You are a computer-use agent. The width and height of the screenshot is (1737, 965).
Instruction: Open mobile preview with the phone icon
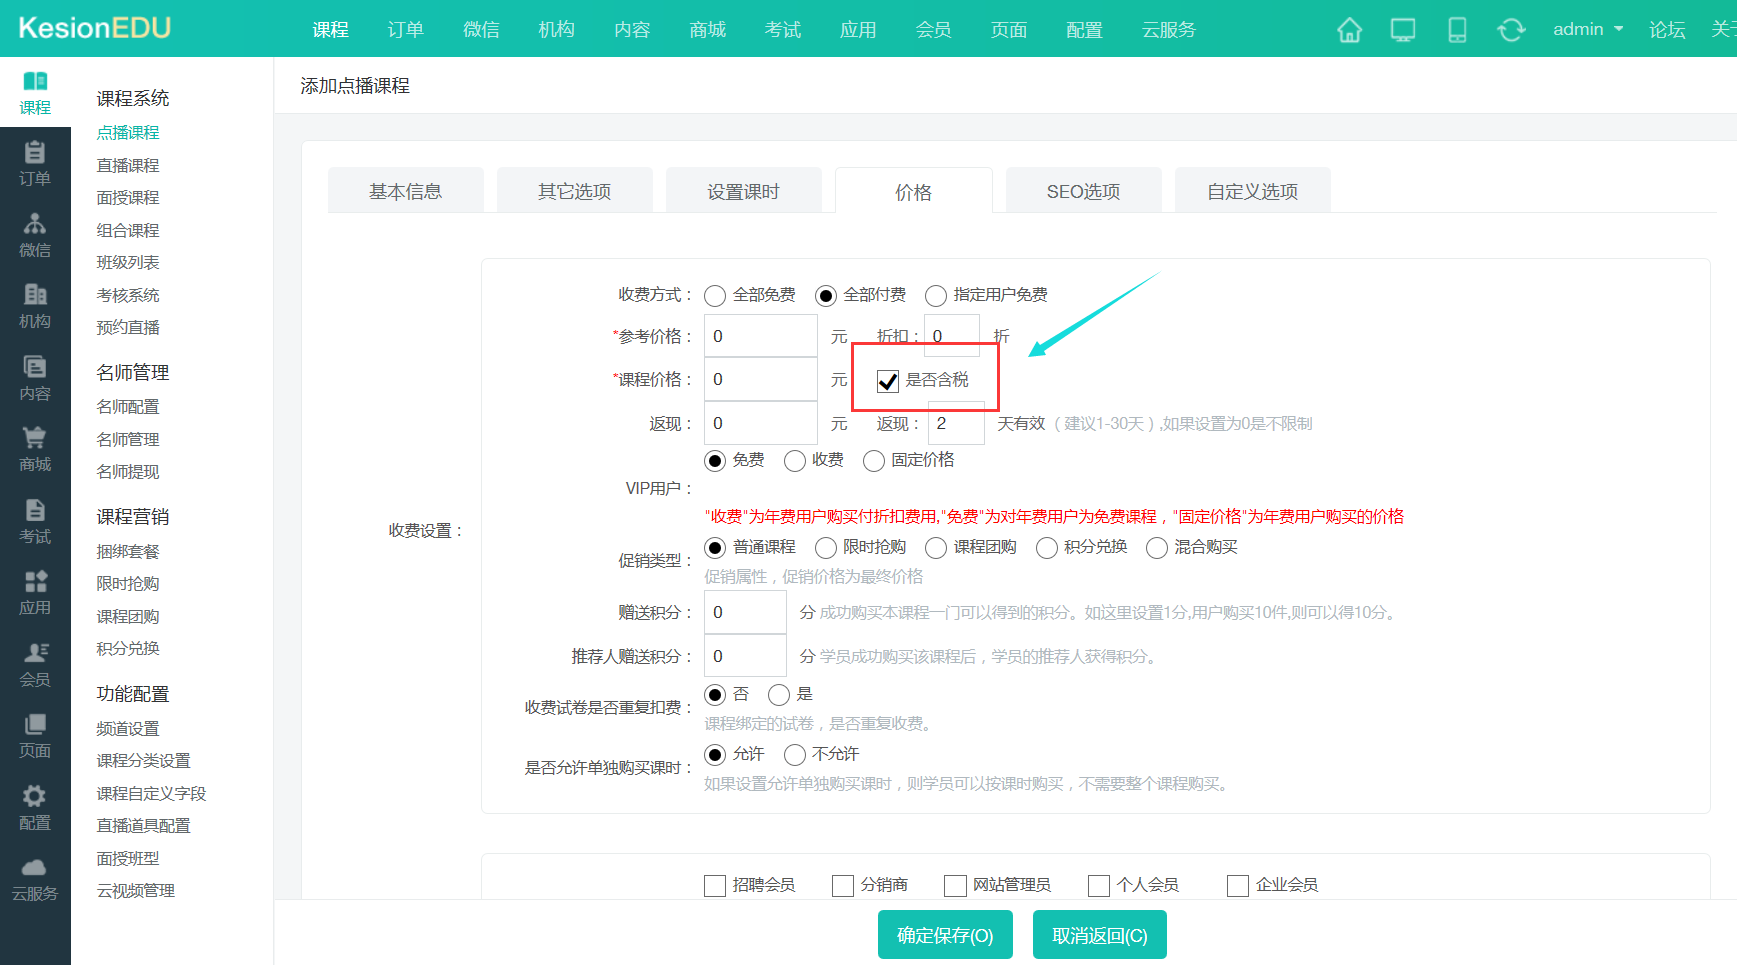click(x=1457, y=30)
